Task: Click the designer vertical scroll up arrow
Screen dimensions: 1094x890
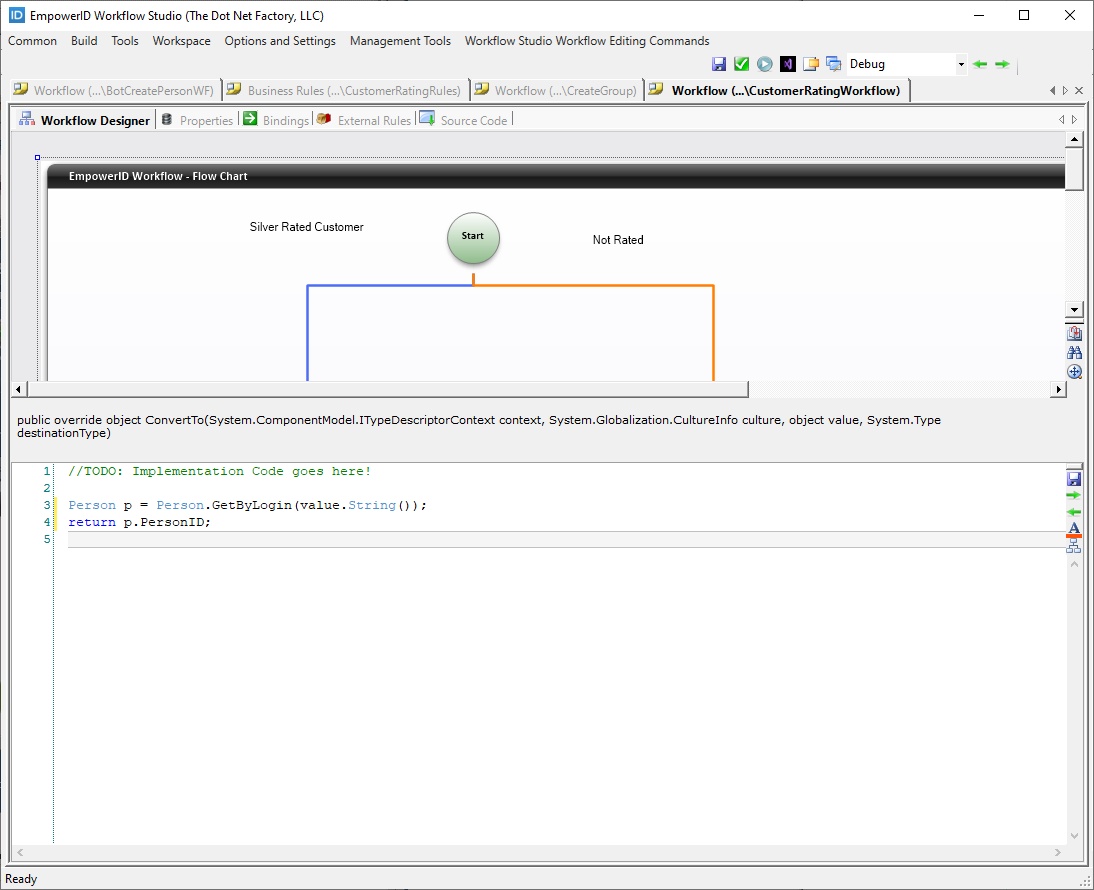Action: click(1074, 139)
